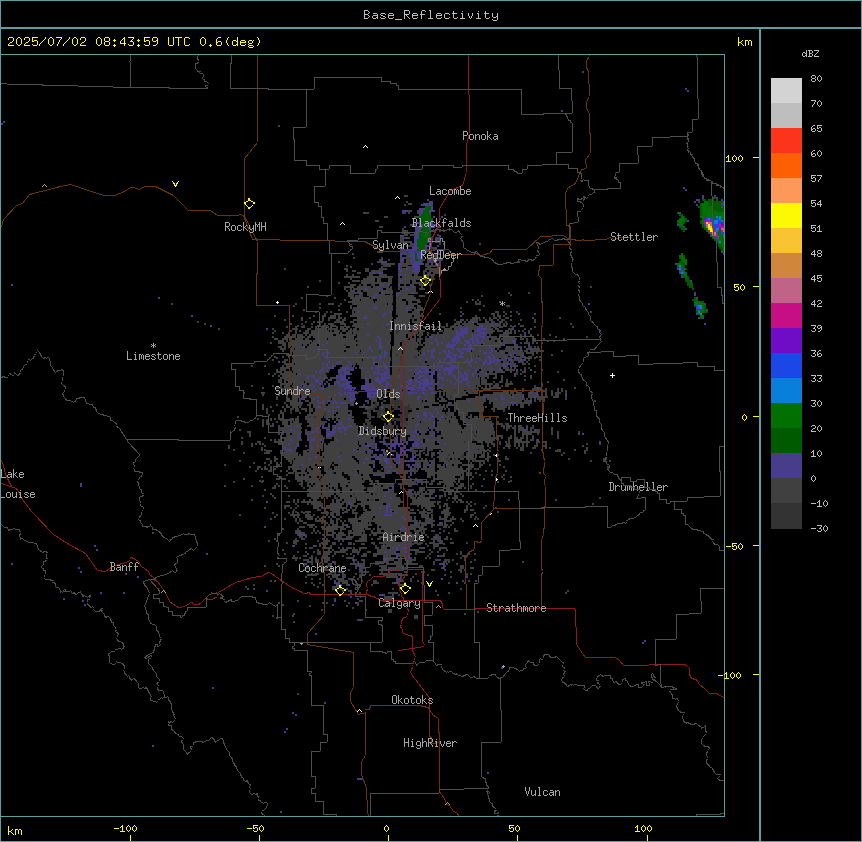Click the -50 tick on the right axis
Image resolution: width=862 pixels, height=842 pixels.
tap(734, 546)
